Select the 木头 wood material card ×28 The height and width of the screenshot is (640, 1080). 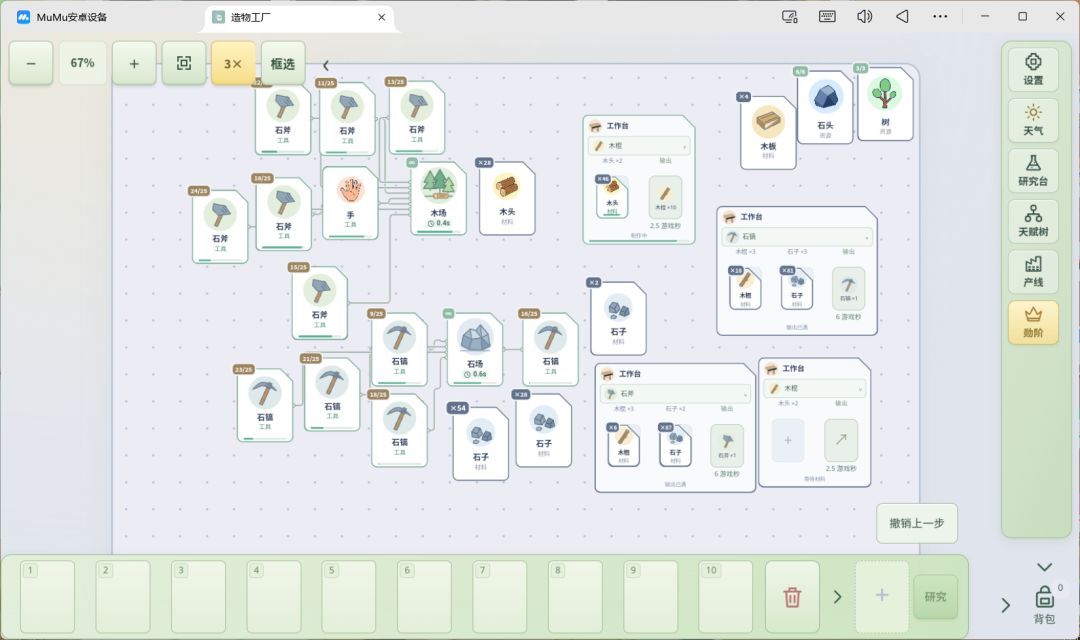507,198
